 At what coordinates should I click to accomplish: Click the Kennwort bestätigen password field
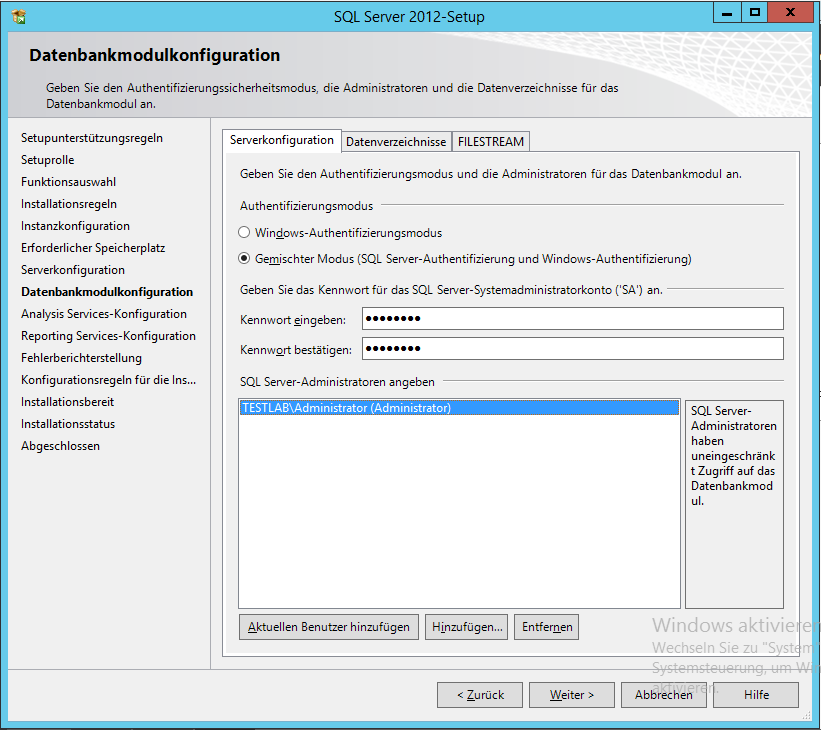[x=573, y=349]
